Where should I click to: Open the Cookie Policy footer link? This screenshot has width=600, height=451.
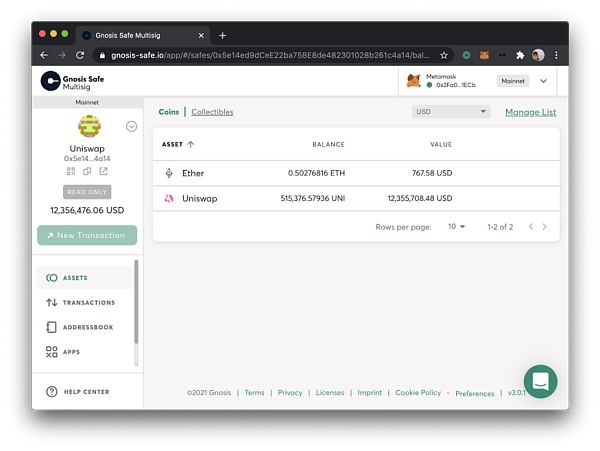(418, 393)
